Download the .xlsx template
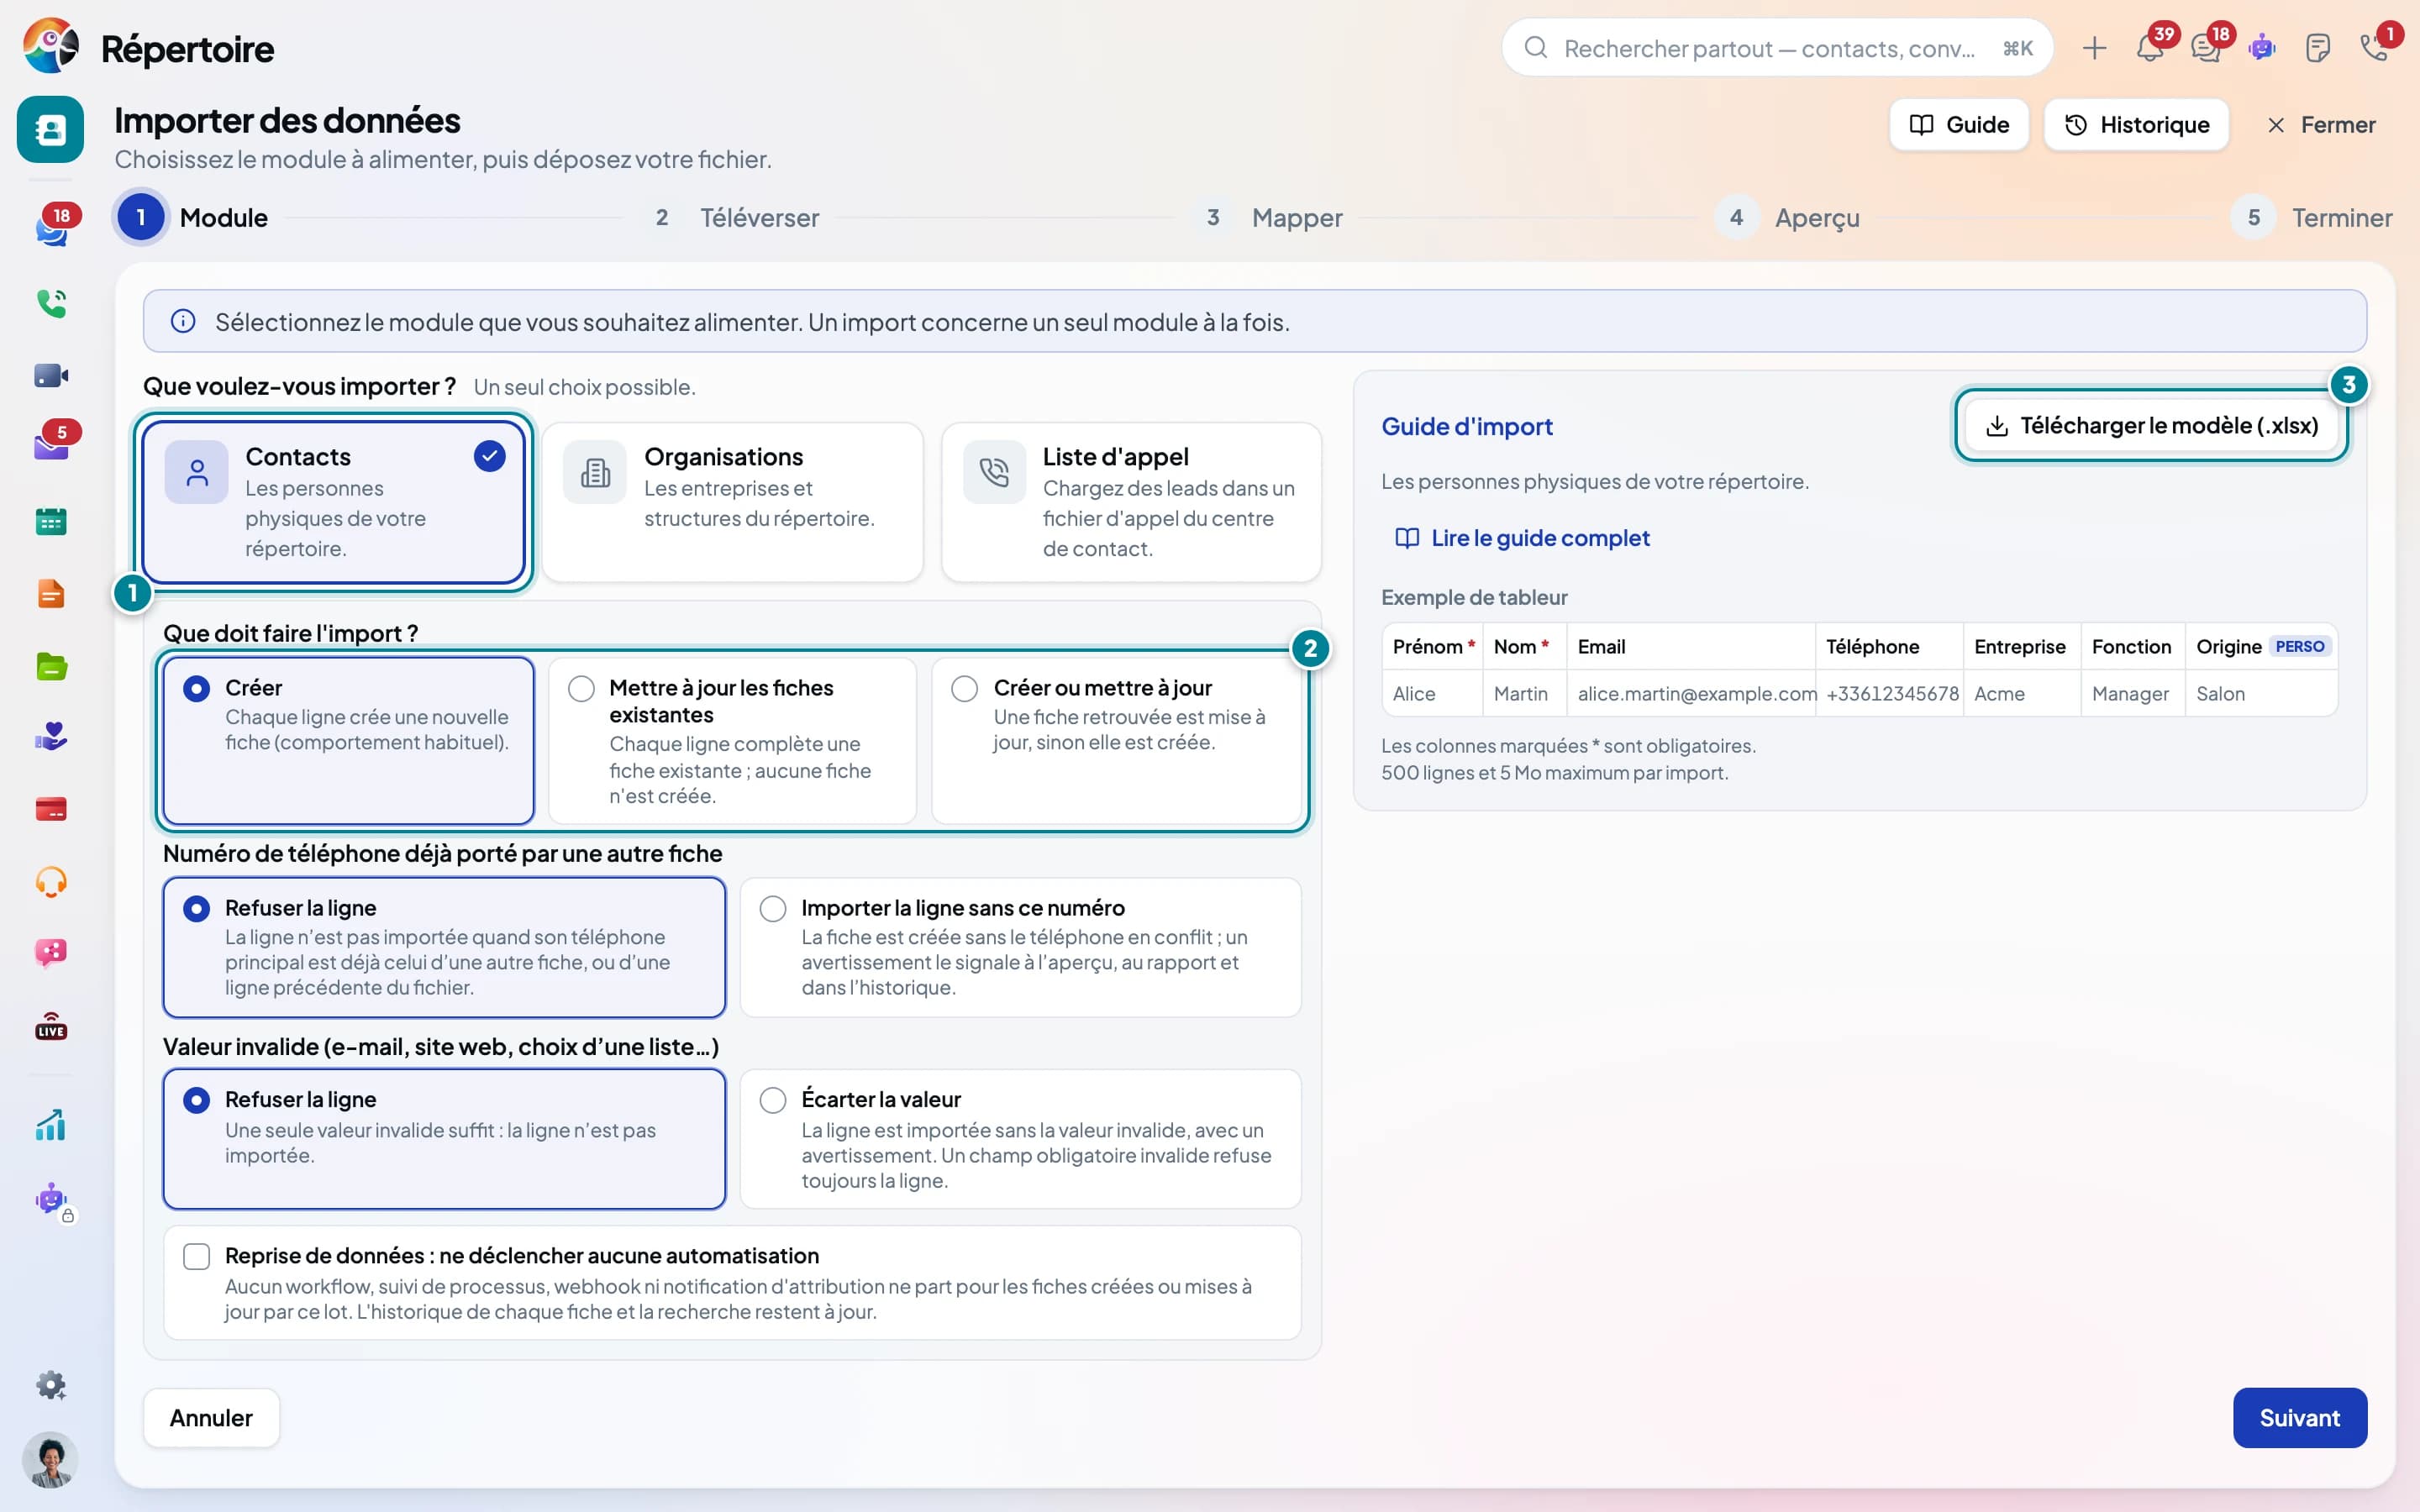Viewport: 2420px width, 1512px height. click(x=2151, y=425)
